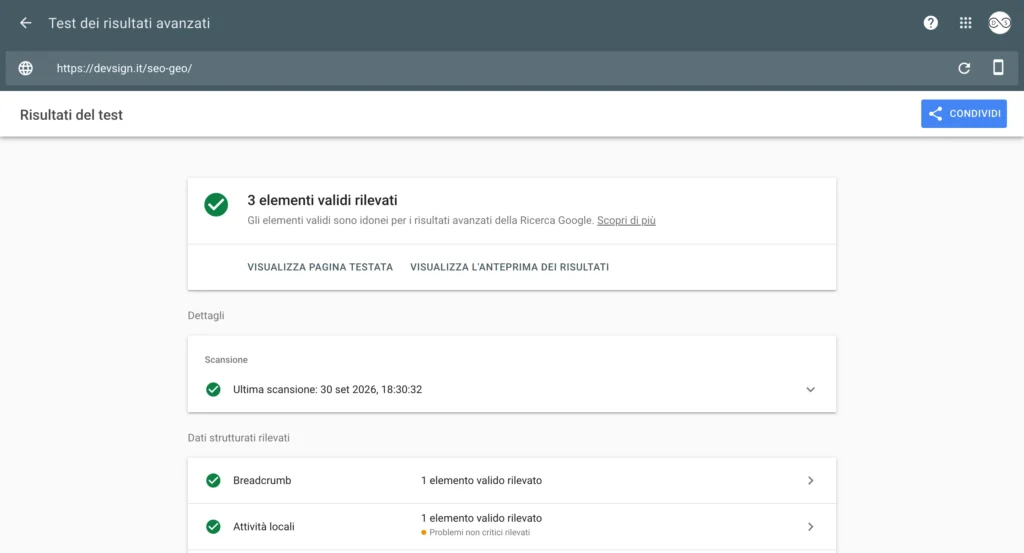Image resolution: width=1024 pixels, height=553 pixels.
Task: Switch device with the smartphone icon
Action: click(998, 67)
